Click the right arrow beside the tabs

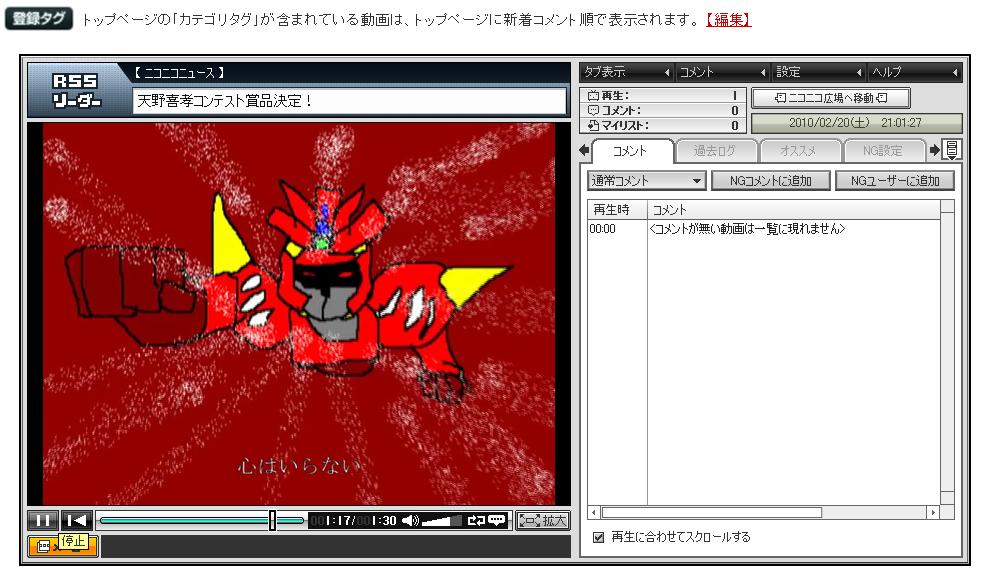(x=934, y=150)
